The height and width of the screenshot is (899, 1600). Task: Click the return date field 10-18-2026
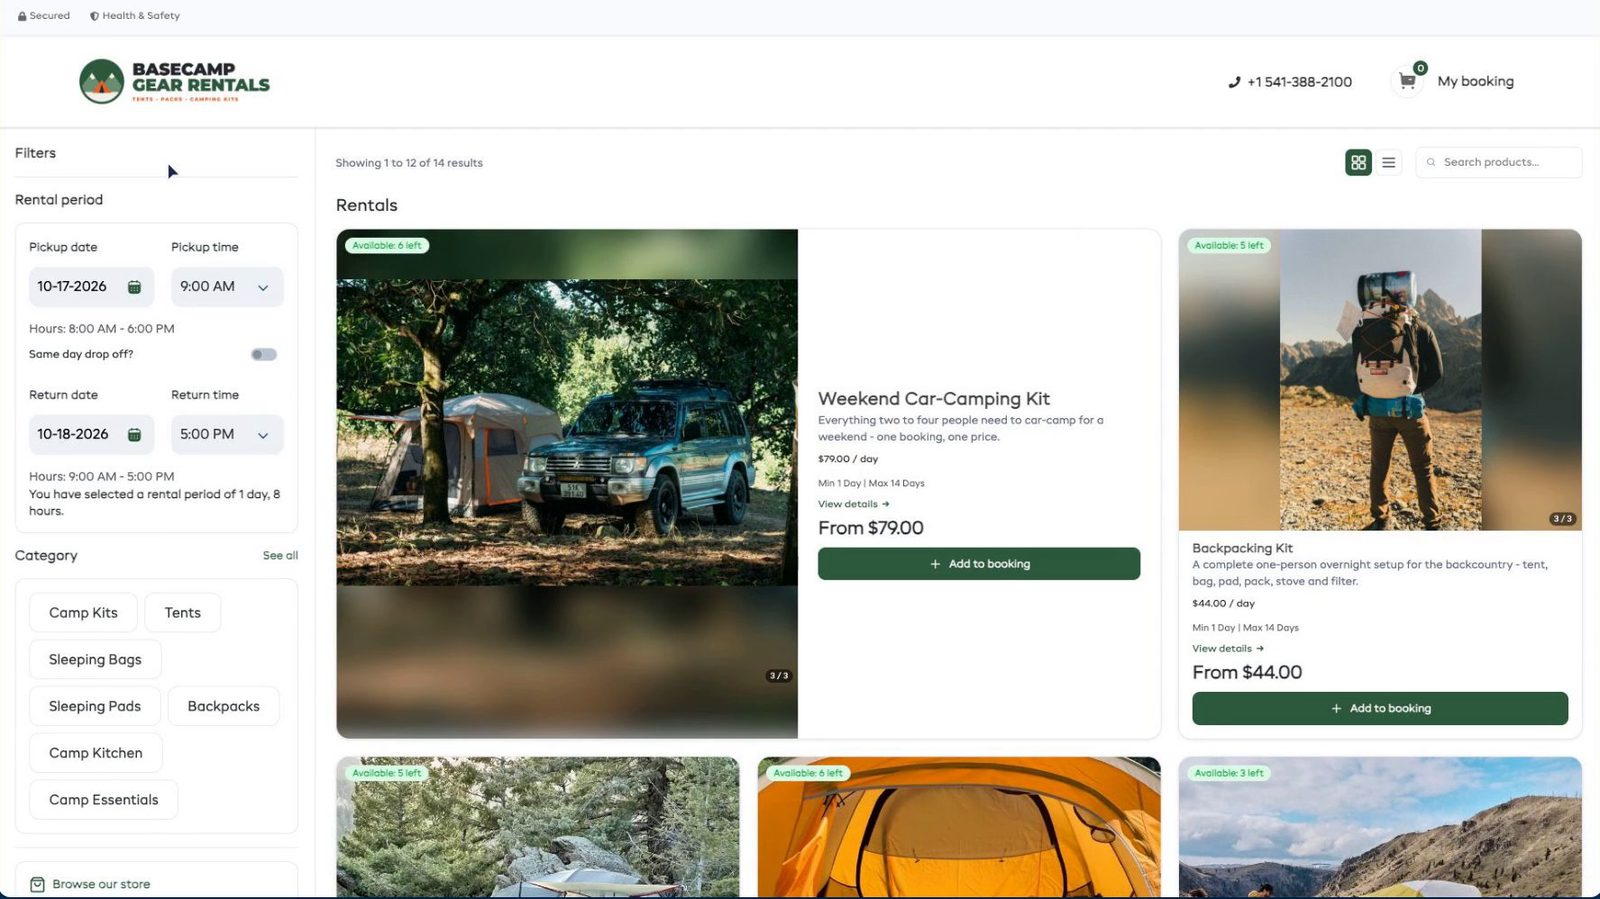91,435
